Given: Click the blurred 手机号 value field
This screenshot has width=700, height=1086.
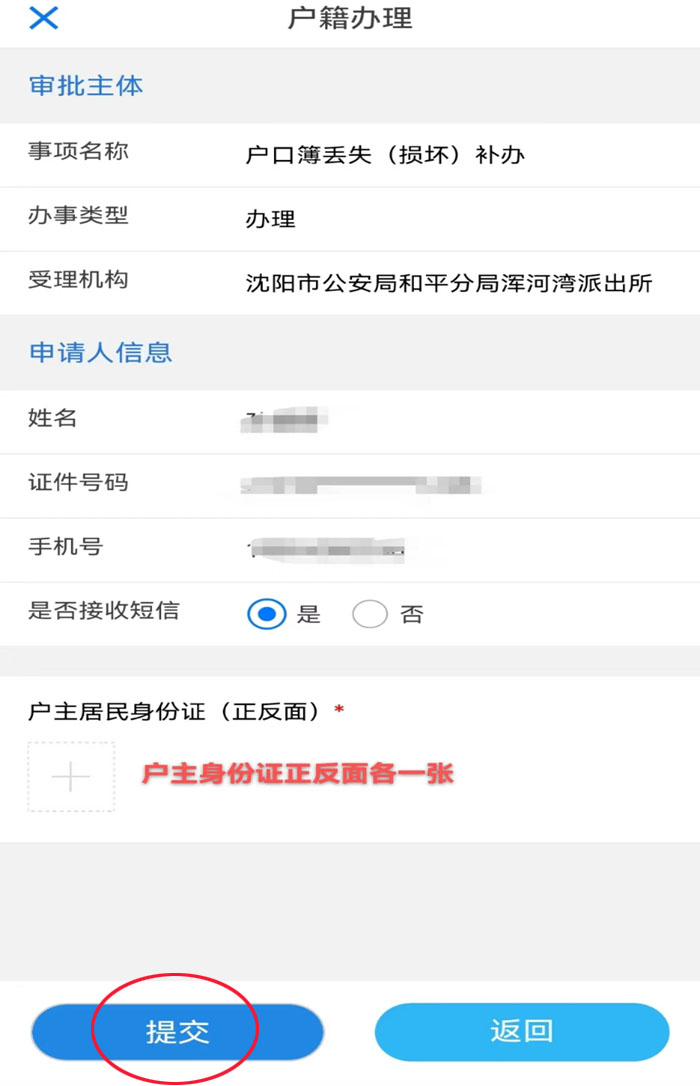Looking at the screenshot, I should 330,549.
